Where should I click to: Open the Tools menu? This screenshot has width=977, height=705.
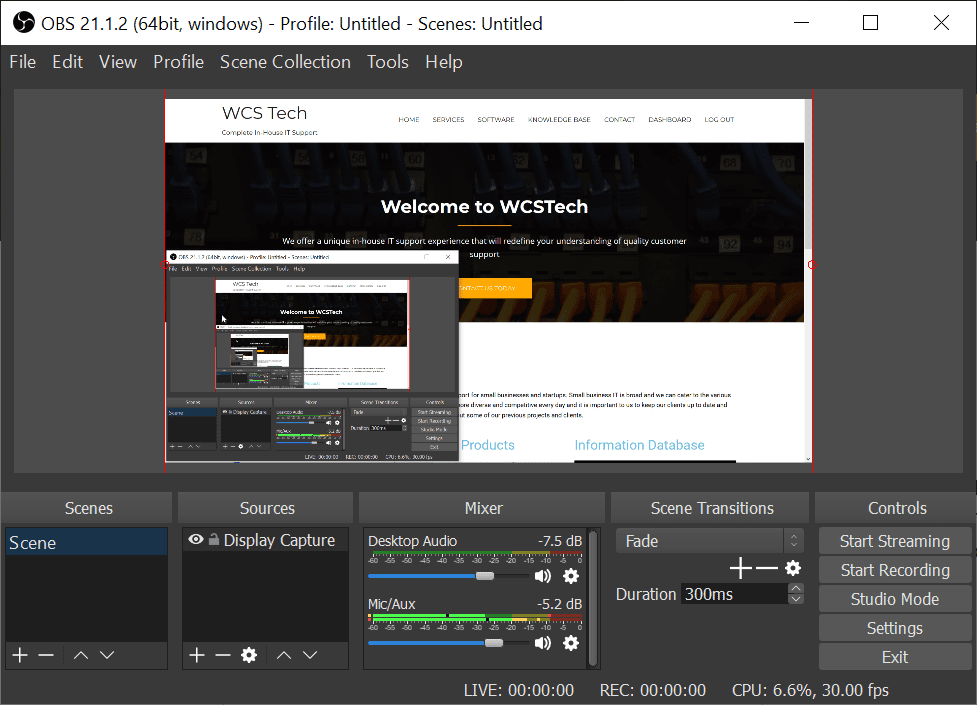[x=388, y=62]
